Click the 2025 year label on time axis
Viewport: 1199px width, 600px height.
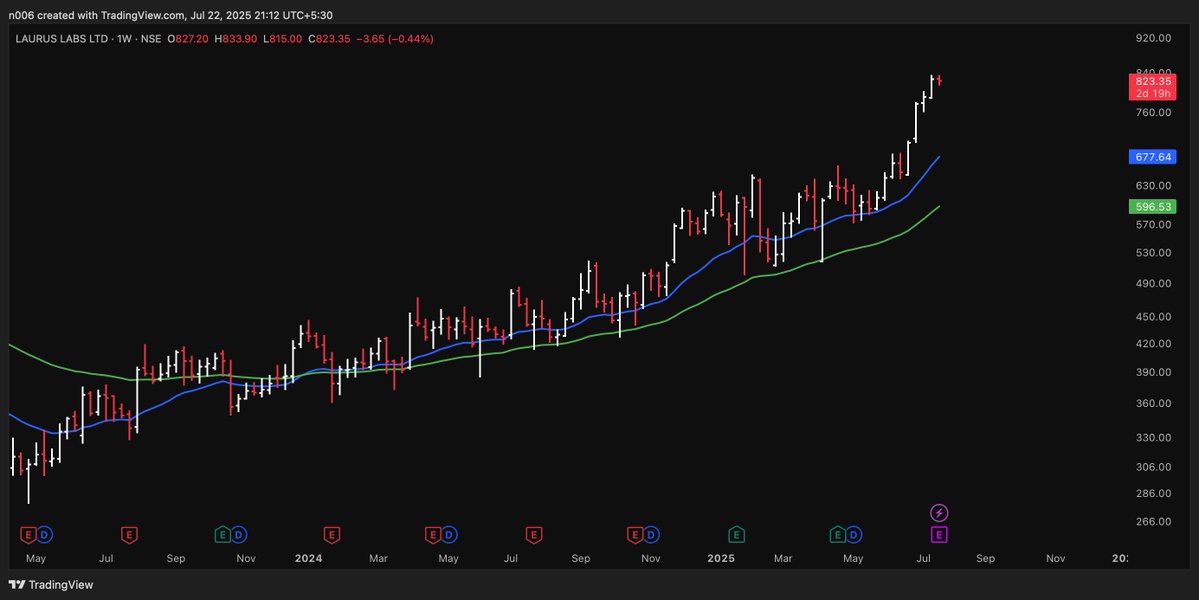point(721,559)
